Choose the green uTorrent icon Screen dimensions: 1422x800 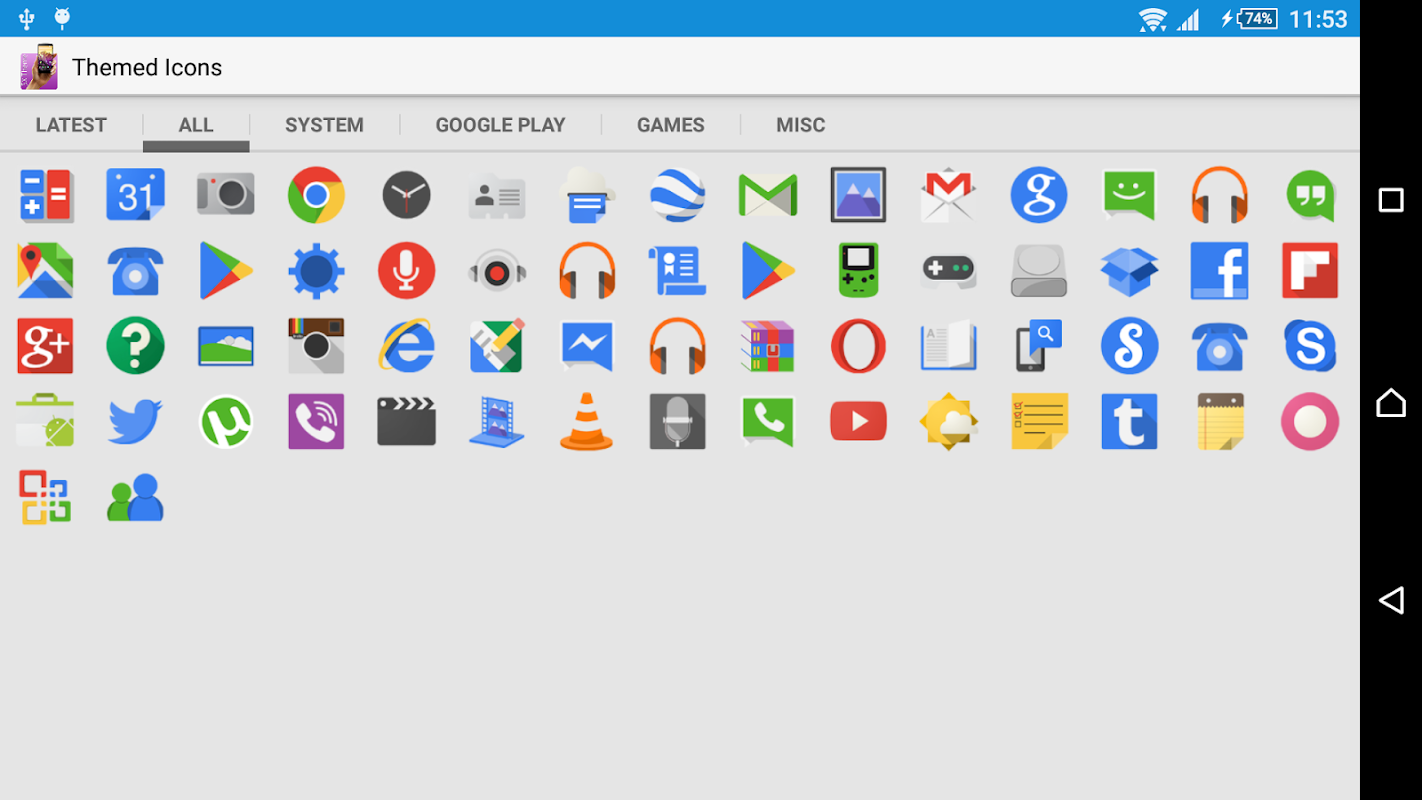coord(226,421)
